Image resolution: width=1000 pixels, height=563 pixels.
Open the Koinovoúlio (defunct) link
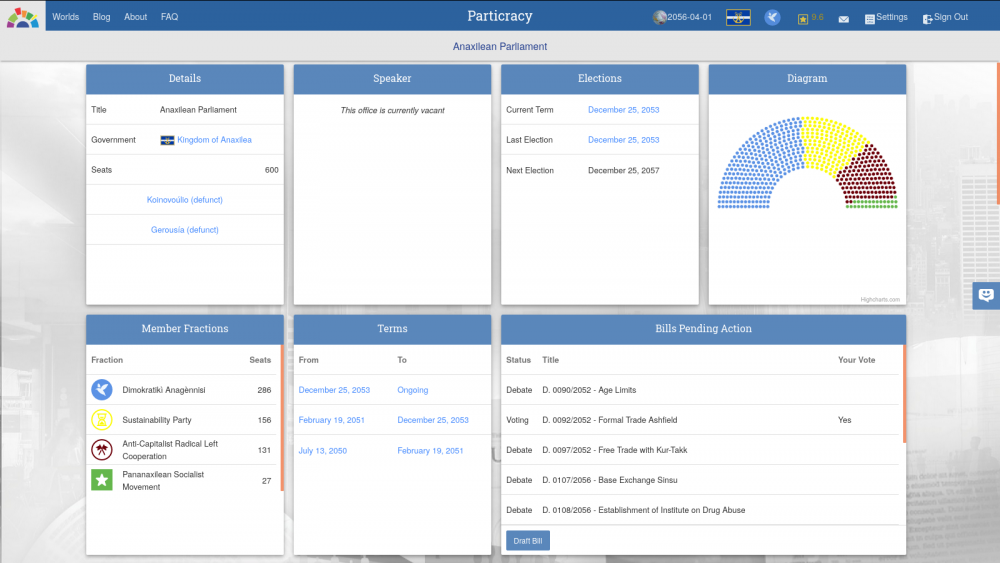(184, 200)
